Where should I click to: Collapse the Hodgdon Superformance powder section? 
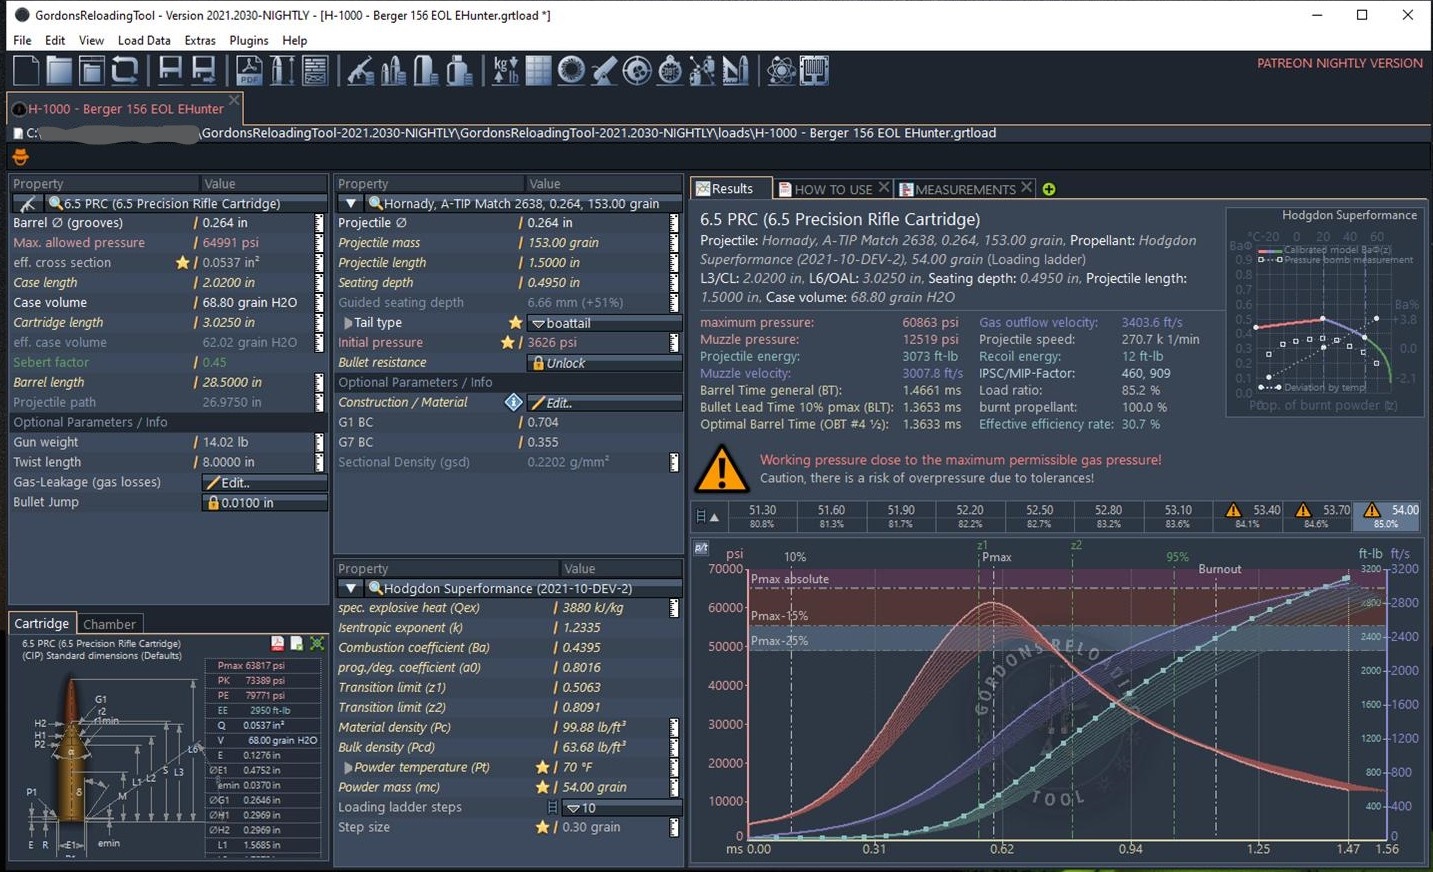coord(350,588)
